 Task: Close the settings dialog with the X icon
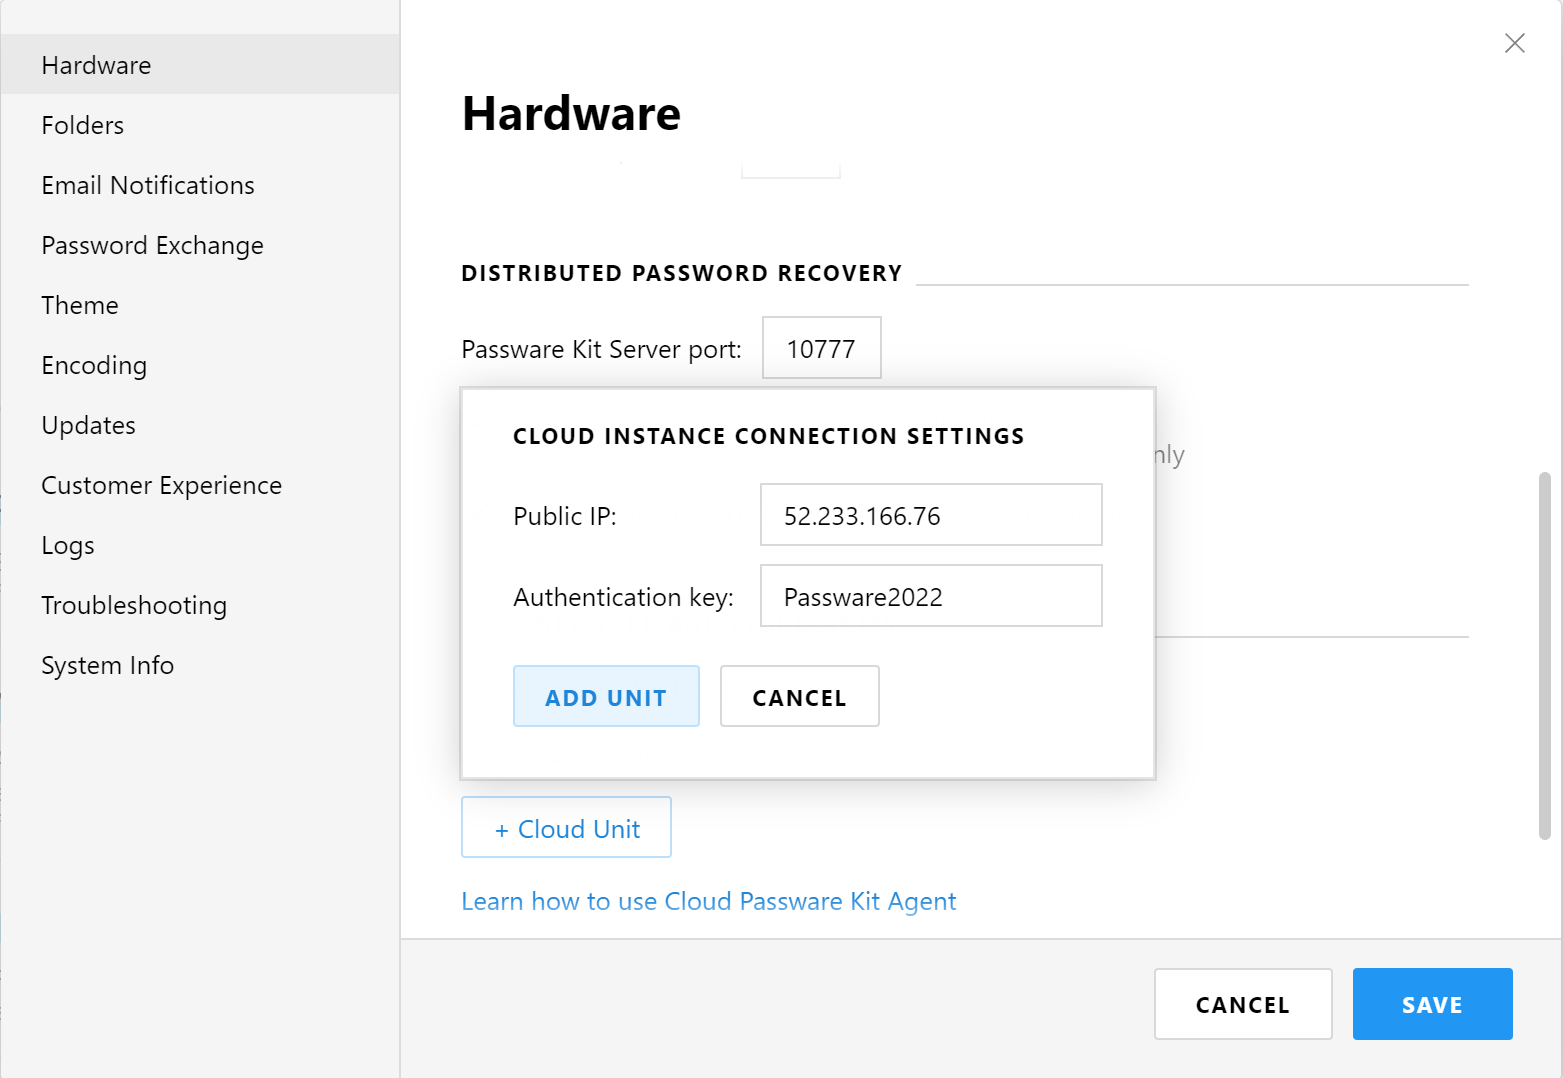coord(1514,43)
